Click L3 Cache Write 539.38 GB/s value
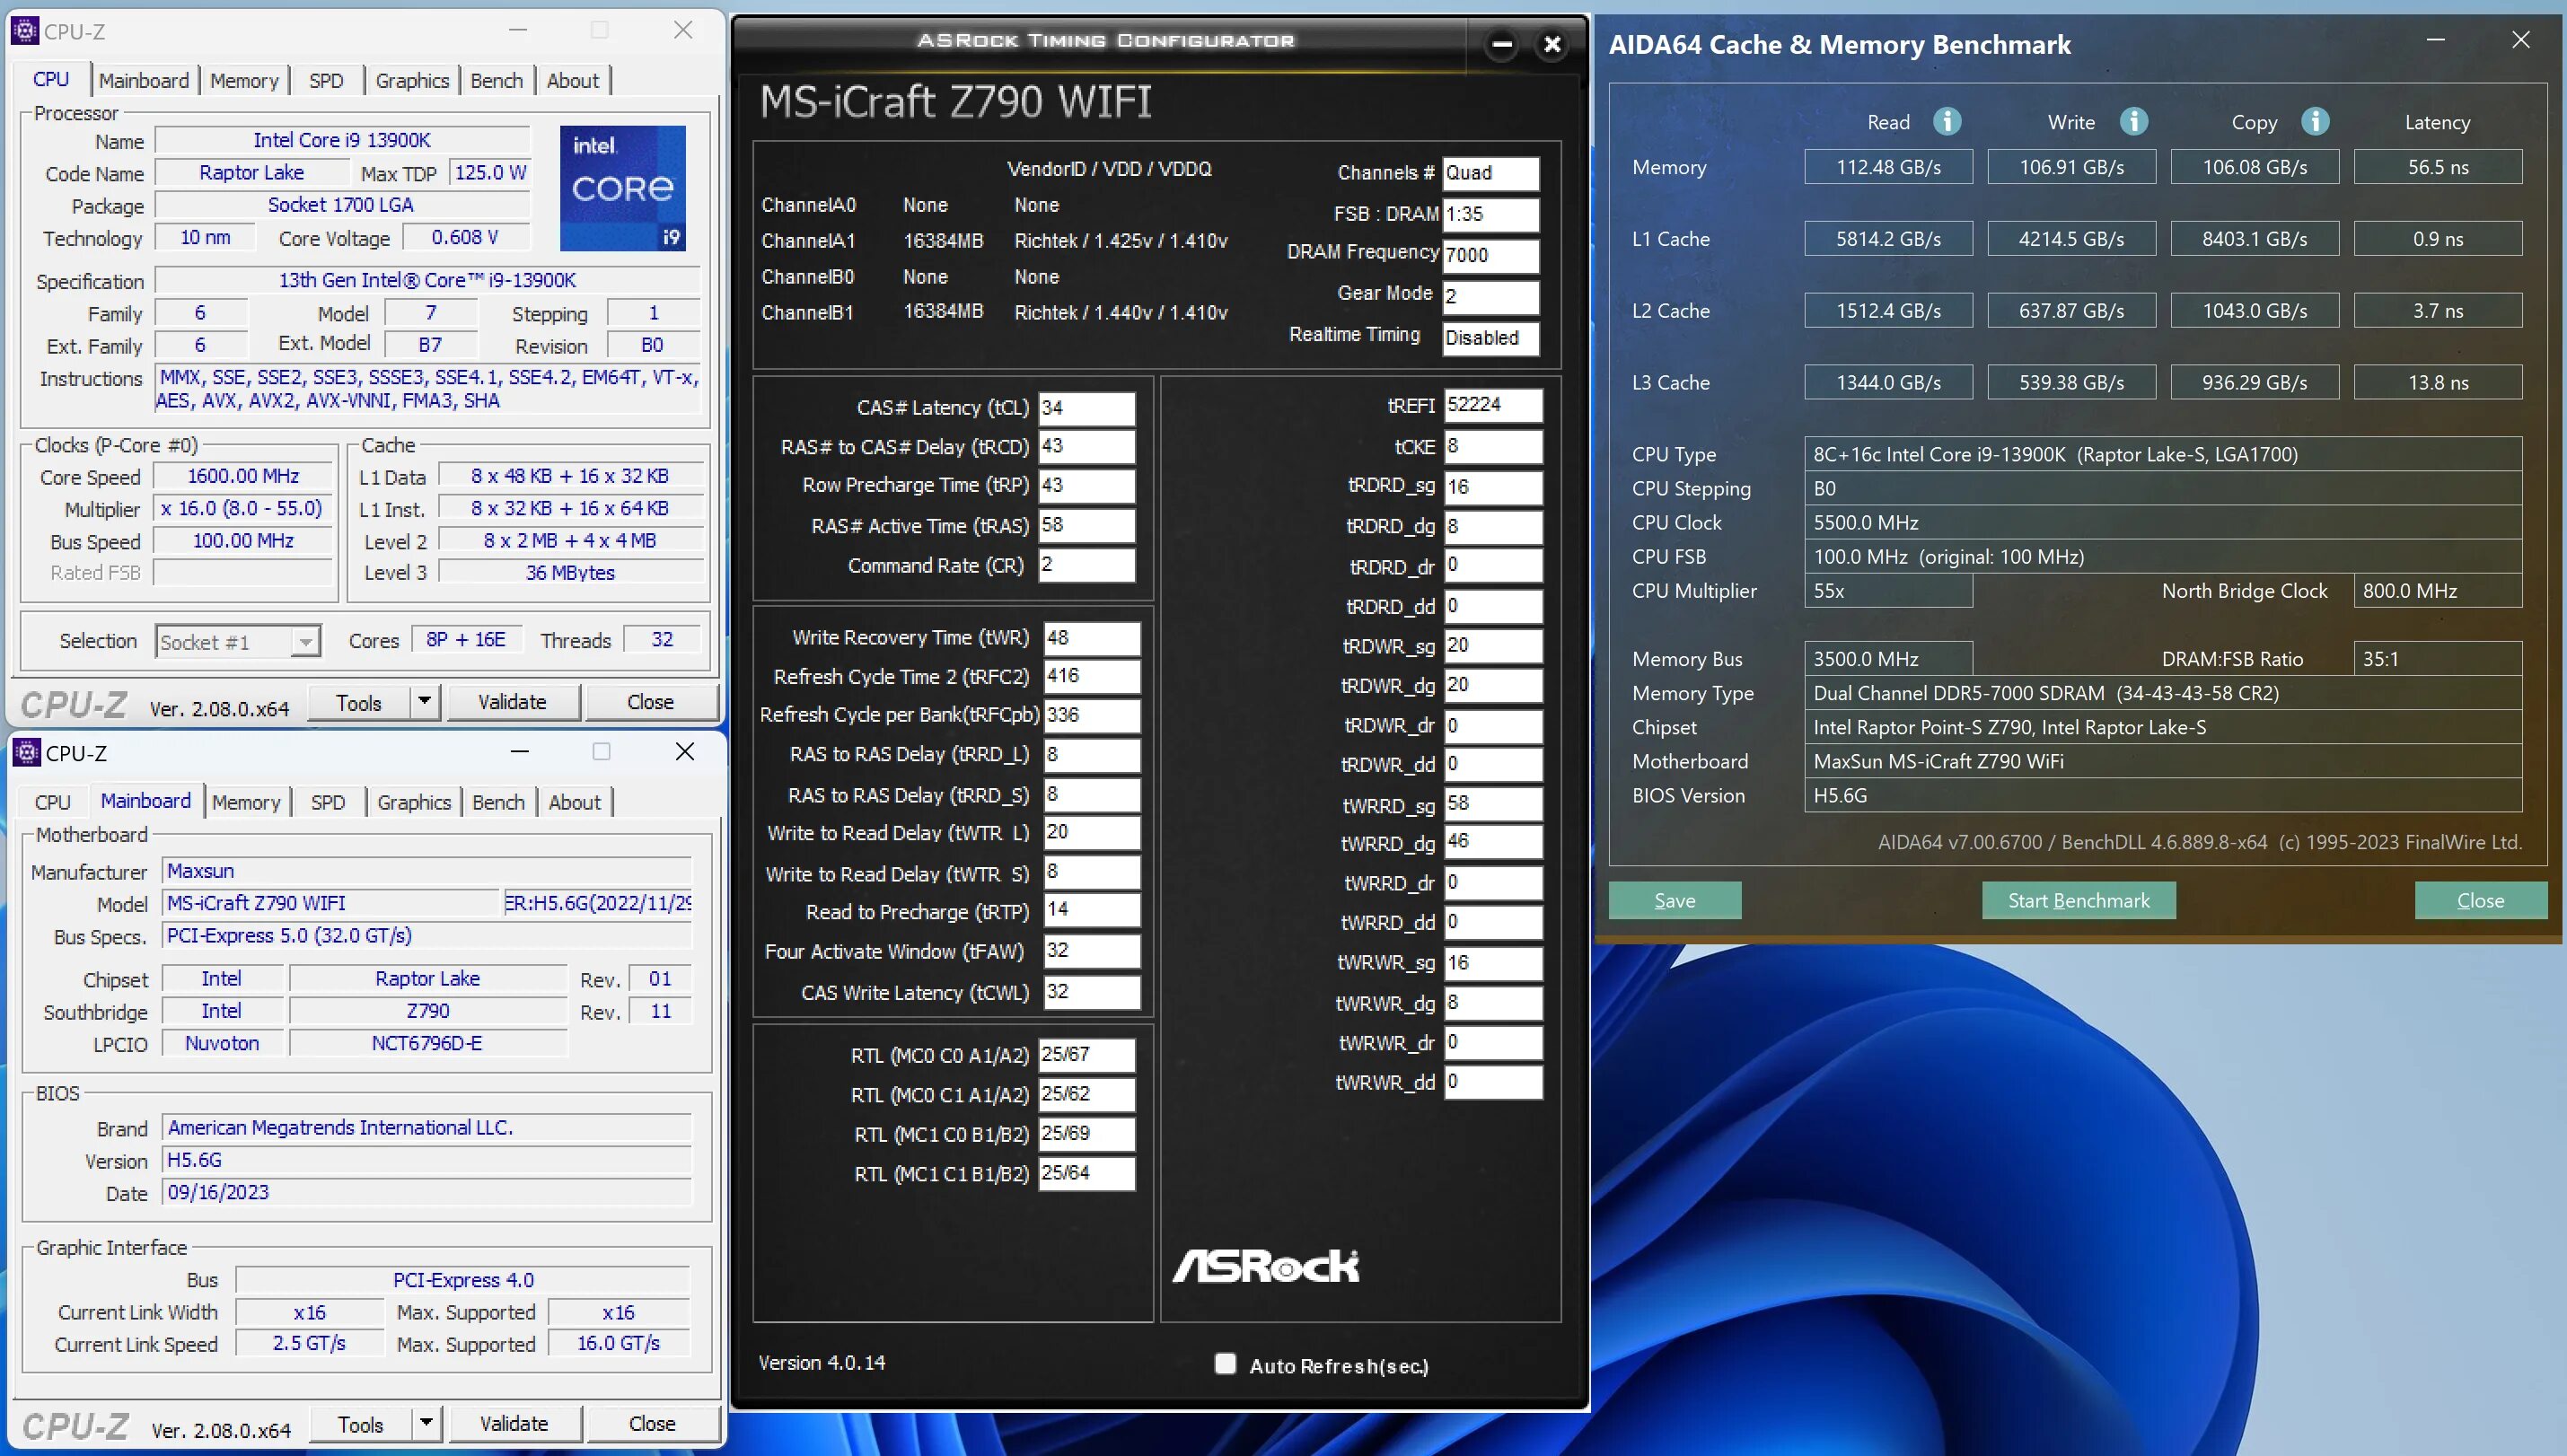 [x=2071, y=382]
